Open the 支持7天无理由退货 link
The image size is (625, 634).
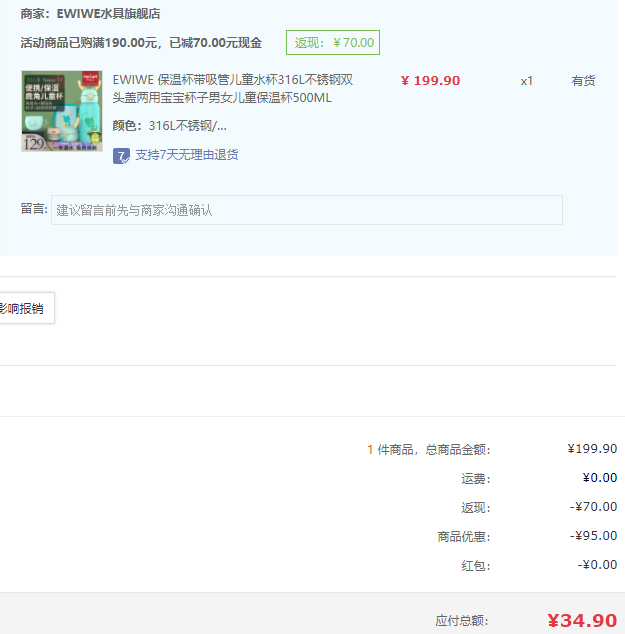(x=187, y=155)
